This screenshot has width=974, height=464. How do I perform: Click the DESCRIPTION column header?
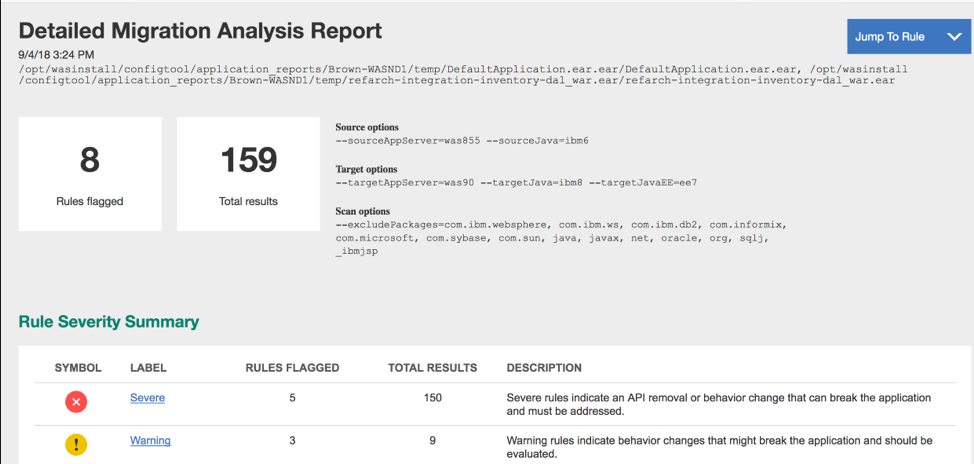coord(544,368)
